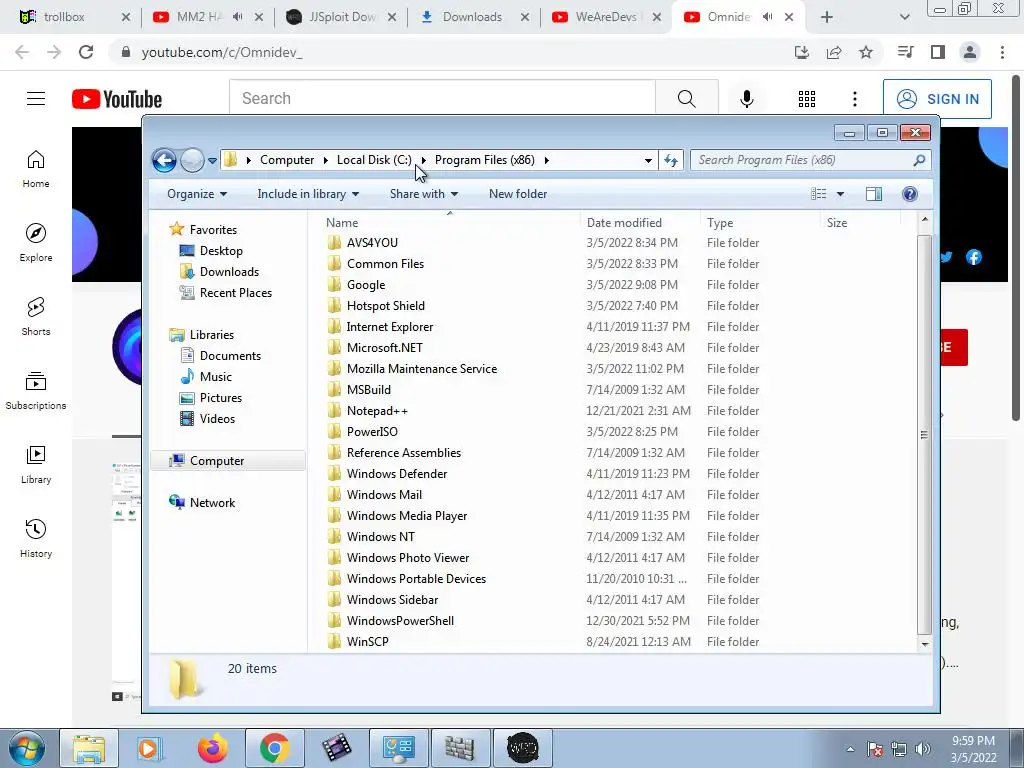1024x768 pixels.
Task: Reload the page in Chrome
Action: click(x=86, y=52)
